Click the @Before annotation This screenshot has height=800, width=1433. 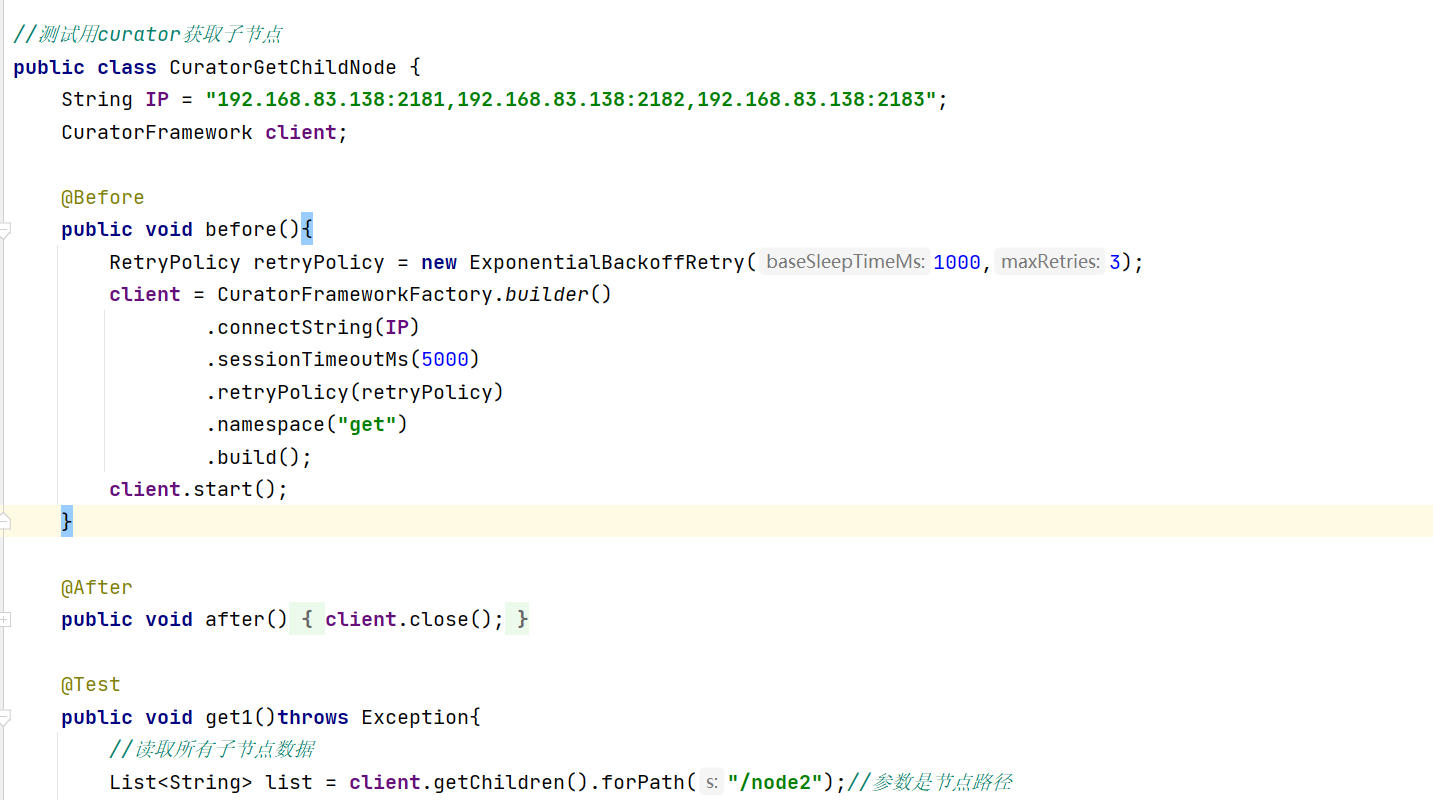pyautogui.click(x=103, y=197)
